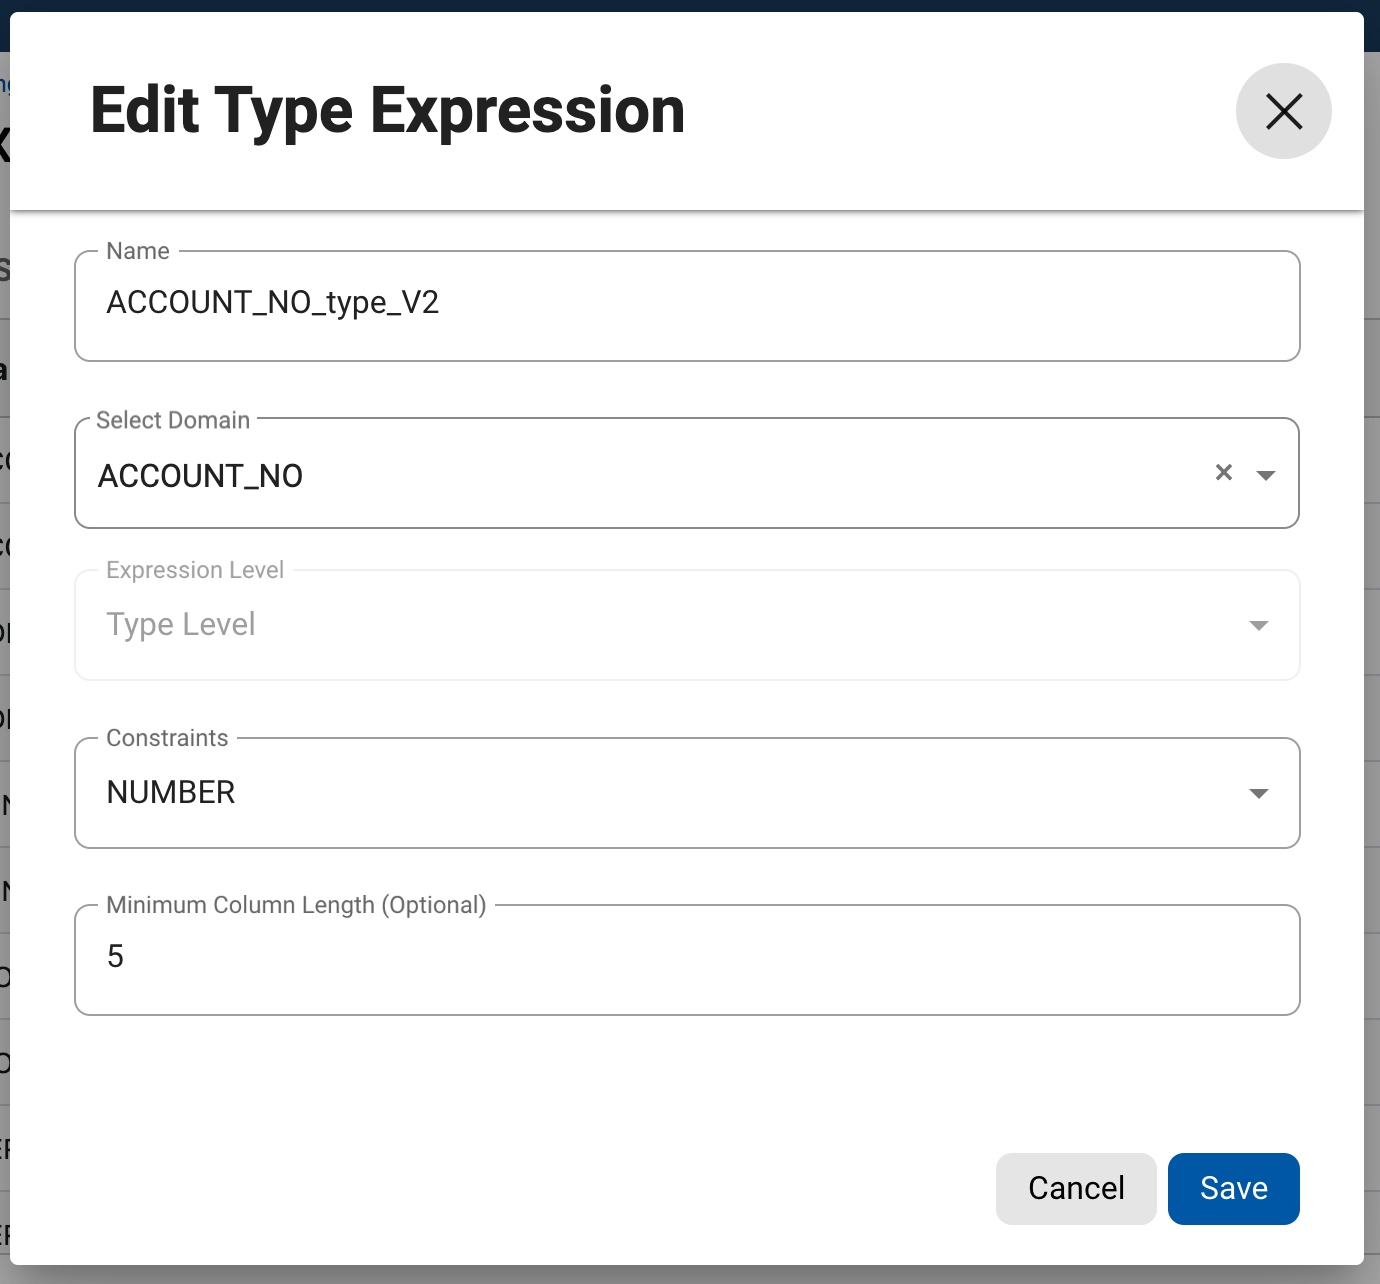Image resolution: width=1380 pixels, height=1284 pixels.
Task: Click into the Minimum Column Length value 5
Action: coord(686,957)
